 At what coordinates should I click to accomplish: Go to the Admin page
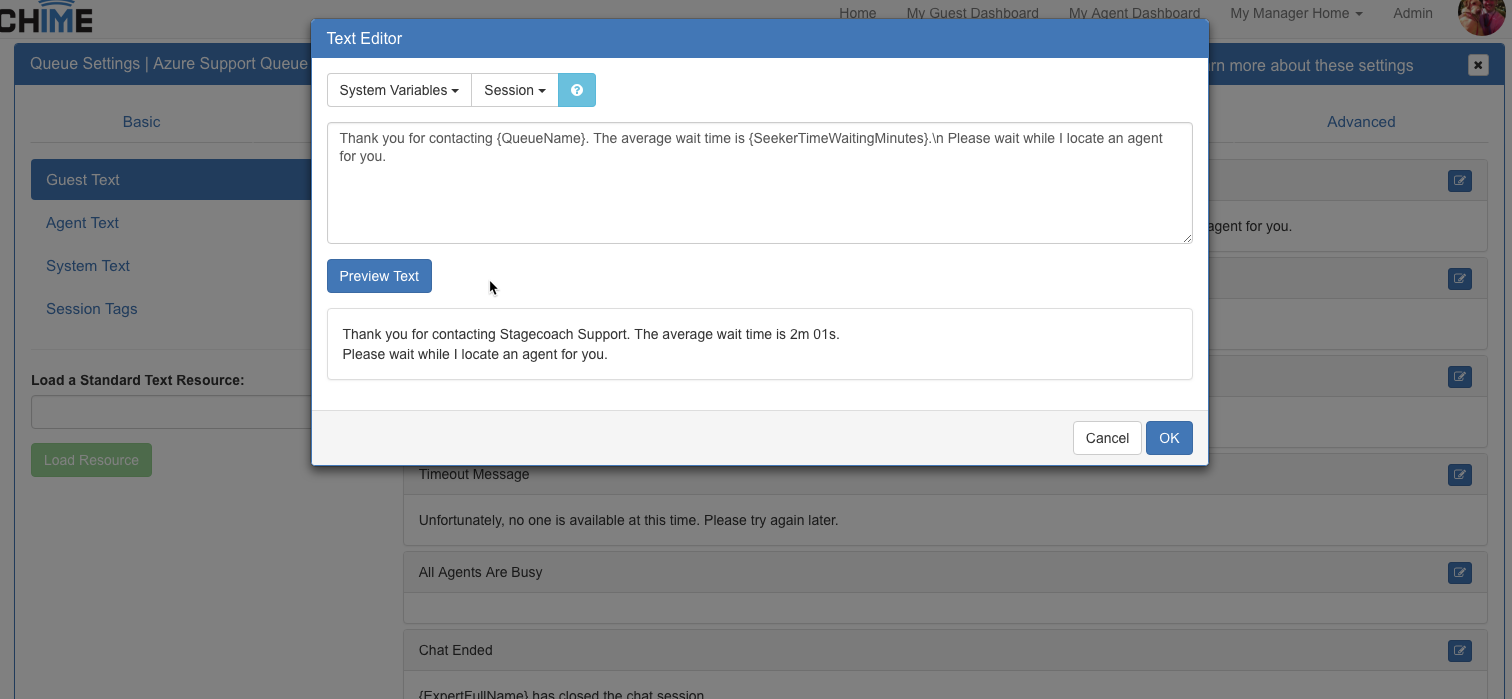point(1412,13)
